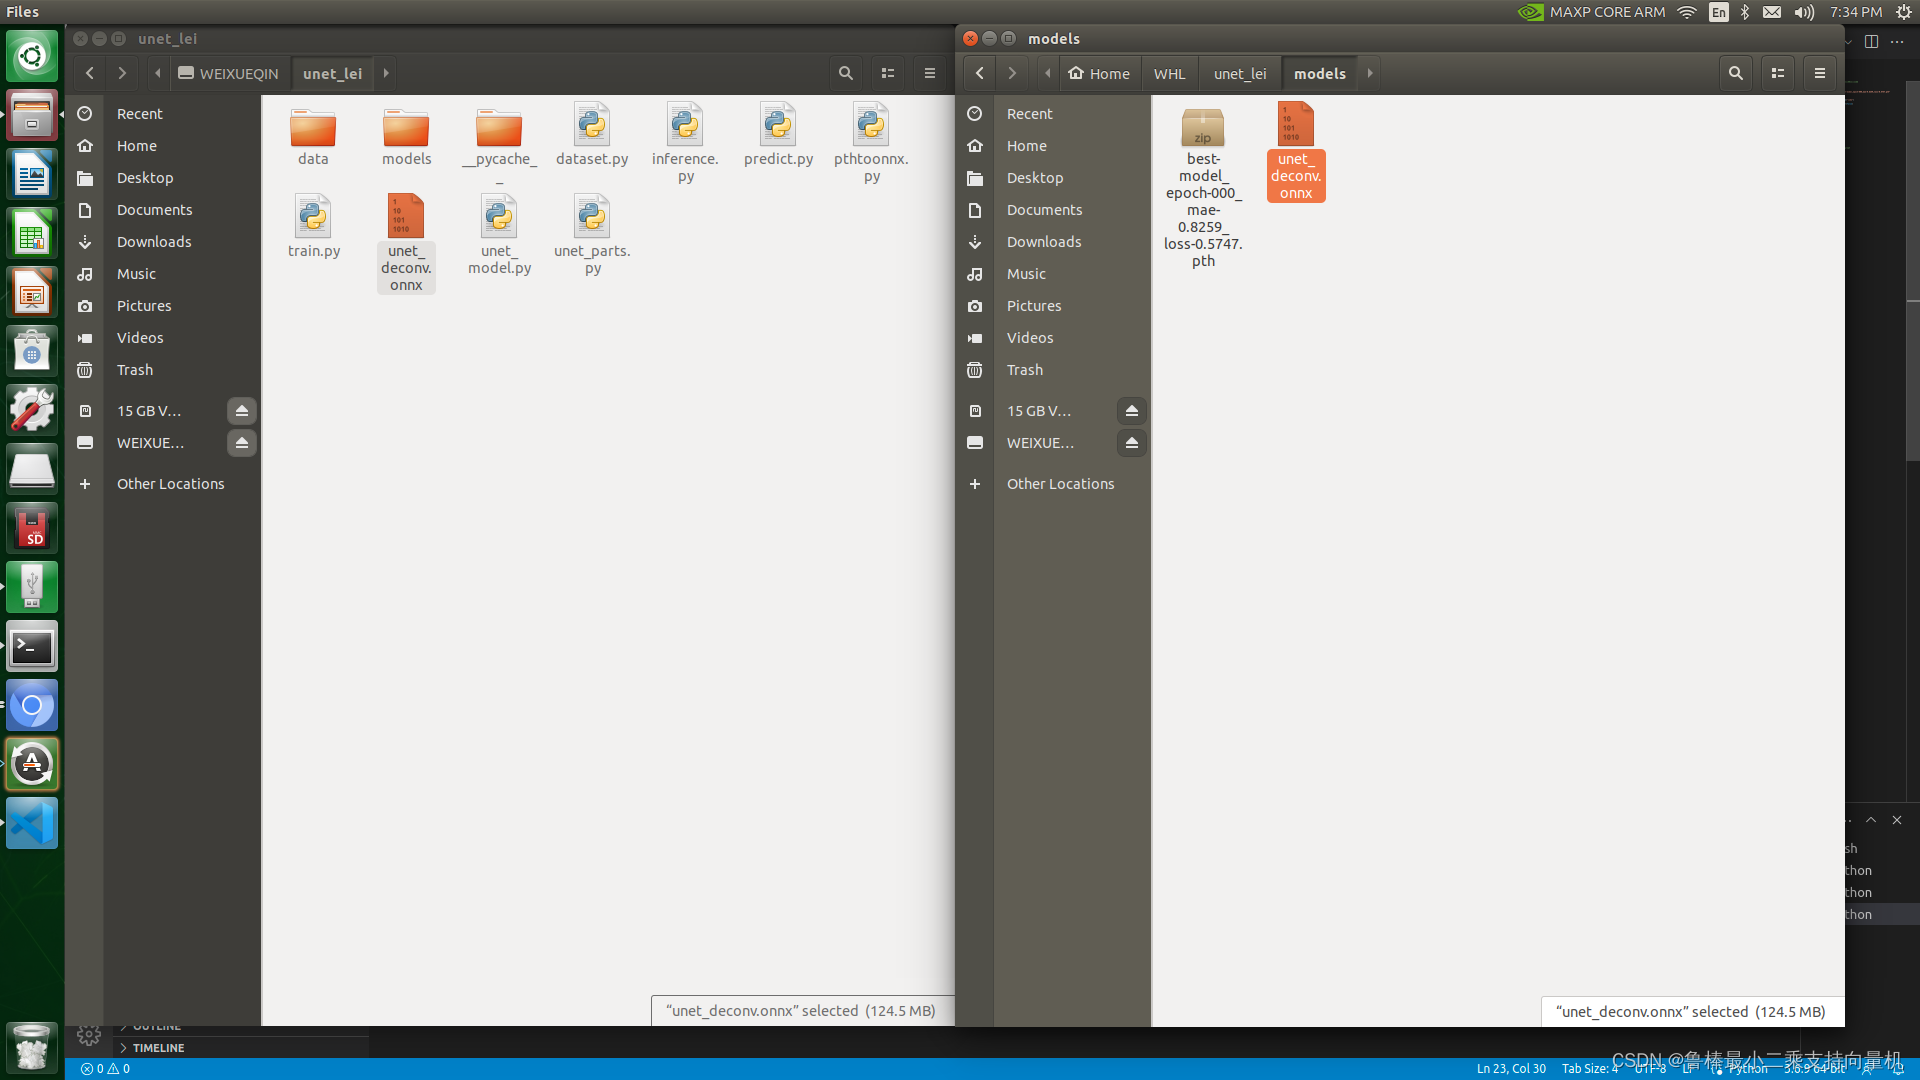Open hamburger menu in models window
Viewport: 1920px width, 1080px height.
click(1819, 73)
